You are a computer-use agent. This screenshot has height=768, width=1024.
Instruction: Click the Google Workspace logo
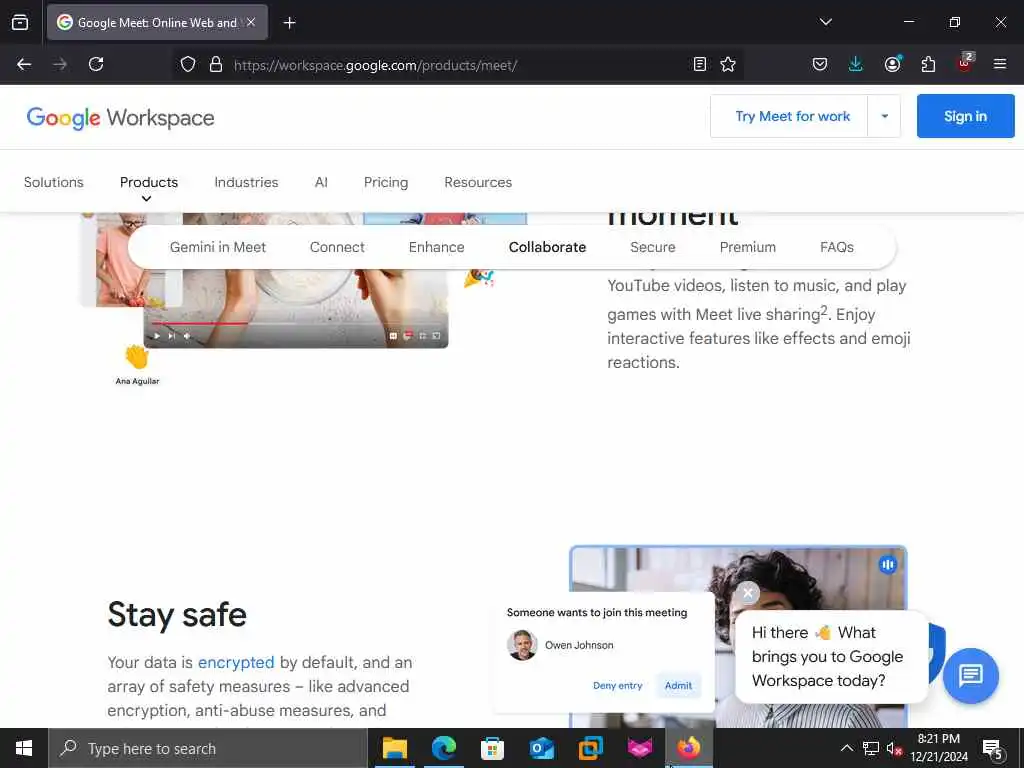120,118
